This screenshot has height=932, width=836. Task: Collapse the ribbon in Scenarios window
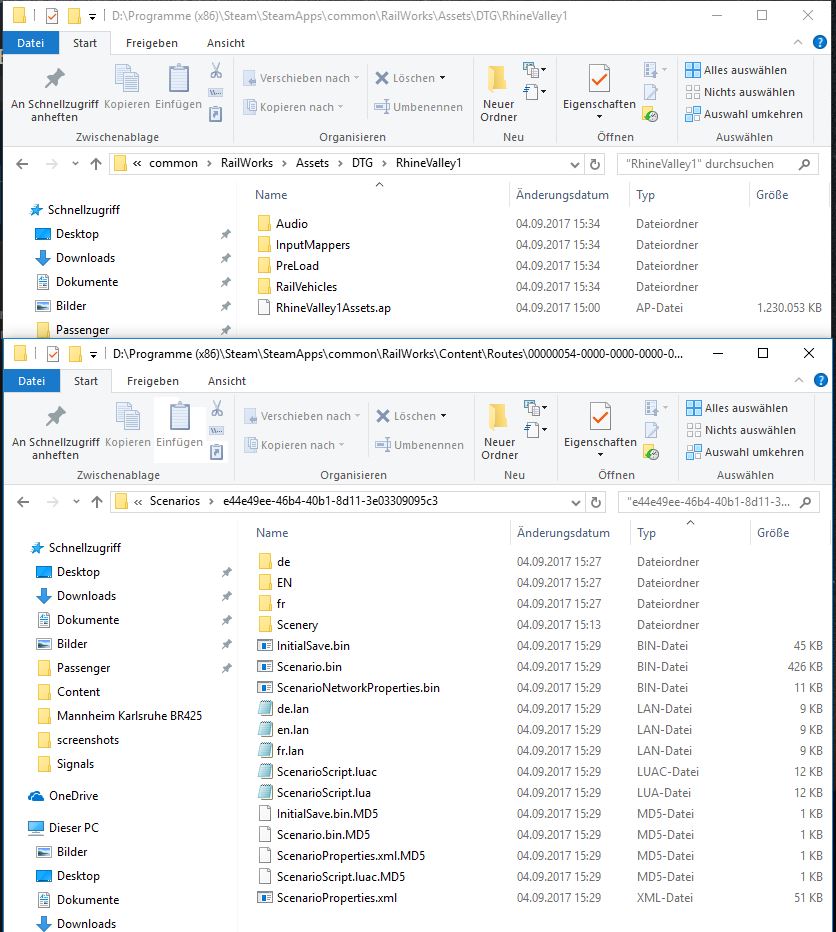799,380
